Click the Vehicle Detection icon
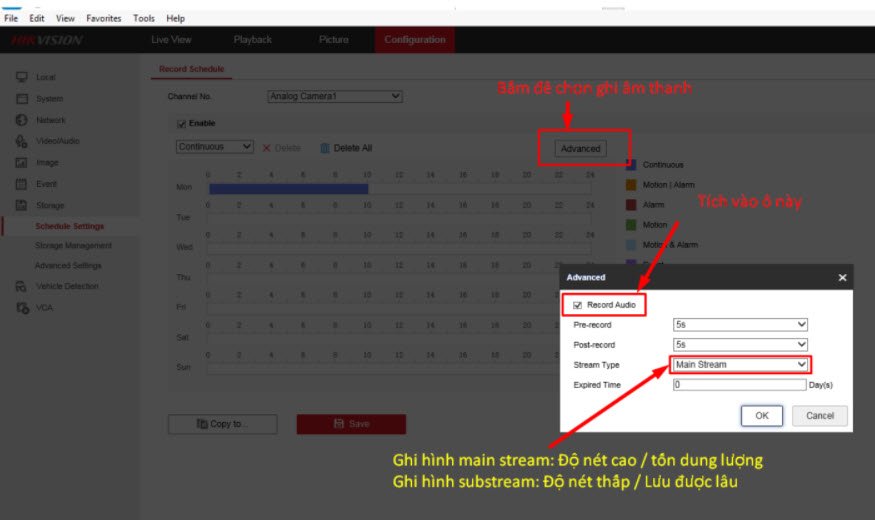Screen dimensions: 875x520 point(20,286)
